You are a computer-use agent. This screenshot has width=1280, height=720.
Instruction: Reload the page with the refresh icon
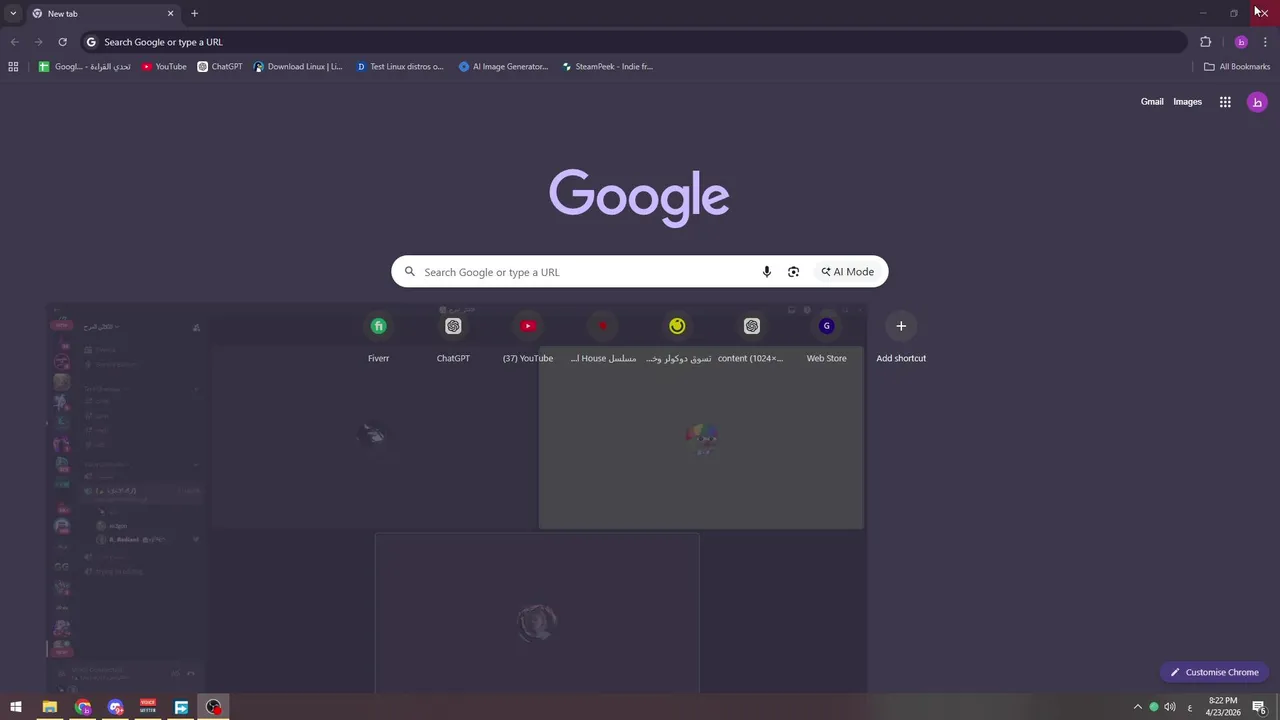click(x=62, y=42)
